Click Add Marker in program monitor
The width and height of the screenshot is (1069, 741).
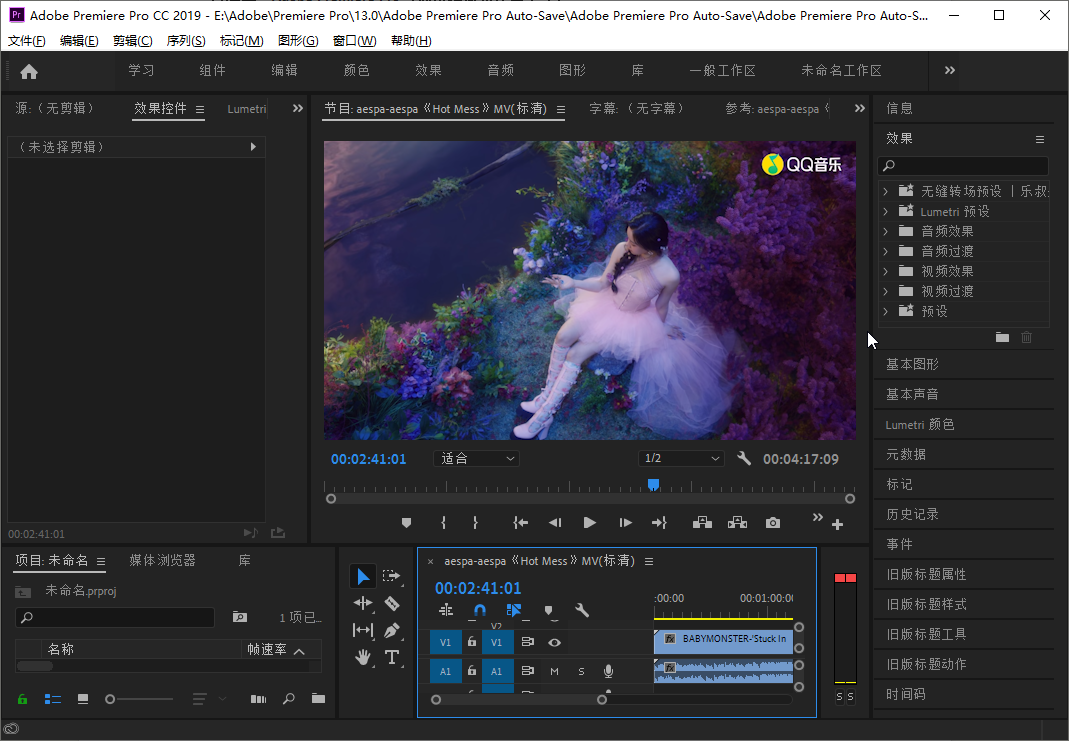(x=406, y=523)
